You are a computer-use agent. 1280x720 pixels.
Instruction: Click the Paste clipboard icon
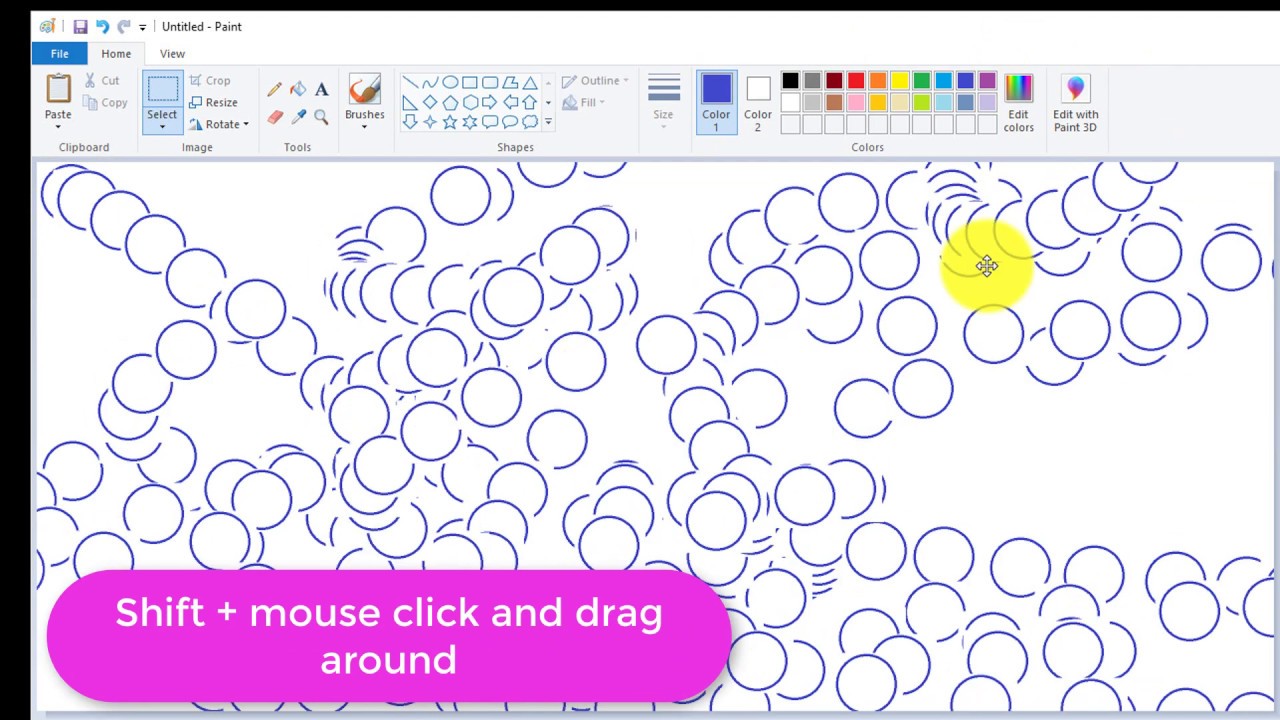[x=58, y=89]
